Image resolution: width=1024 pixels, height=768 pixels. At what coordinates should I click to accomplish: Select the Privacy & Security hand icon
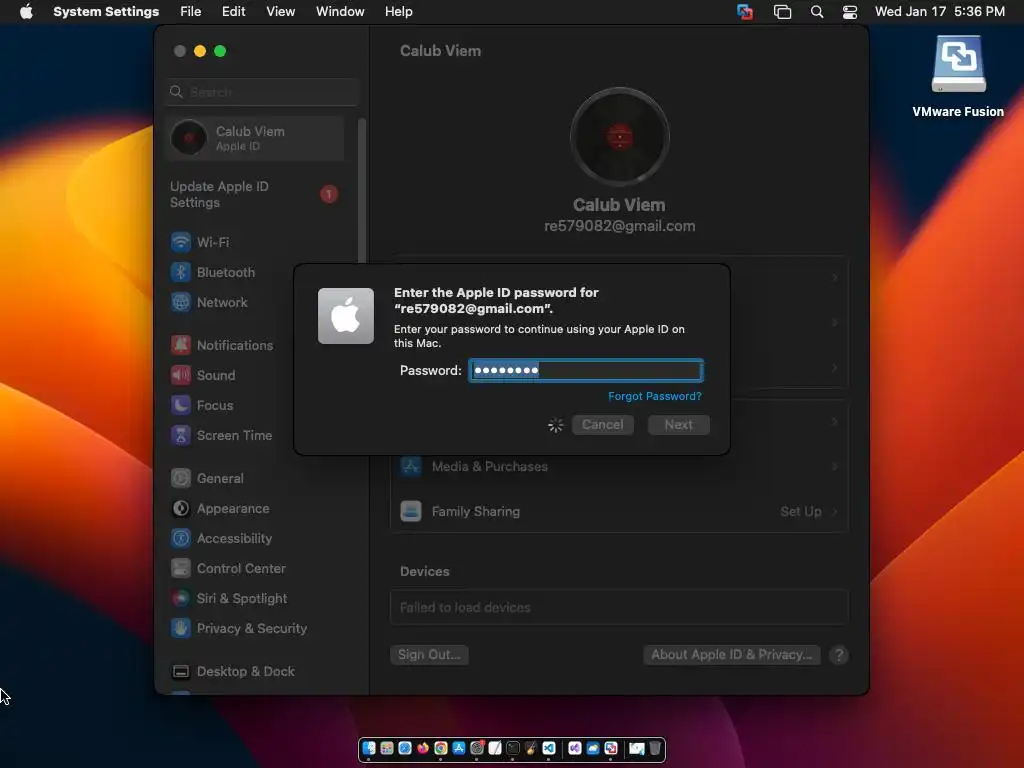tap(181, 628)
